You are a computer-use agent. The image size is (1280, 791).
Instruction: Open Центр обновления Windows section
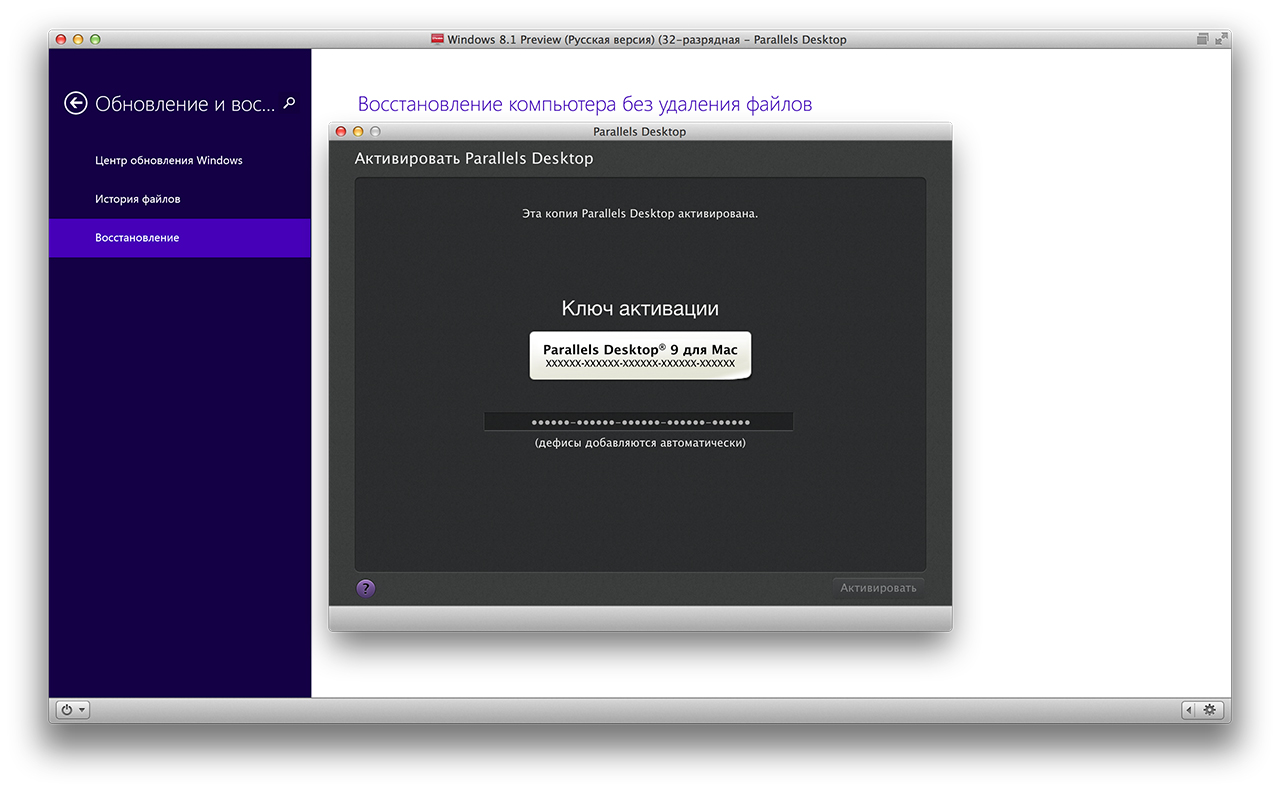[169, 160]
